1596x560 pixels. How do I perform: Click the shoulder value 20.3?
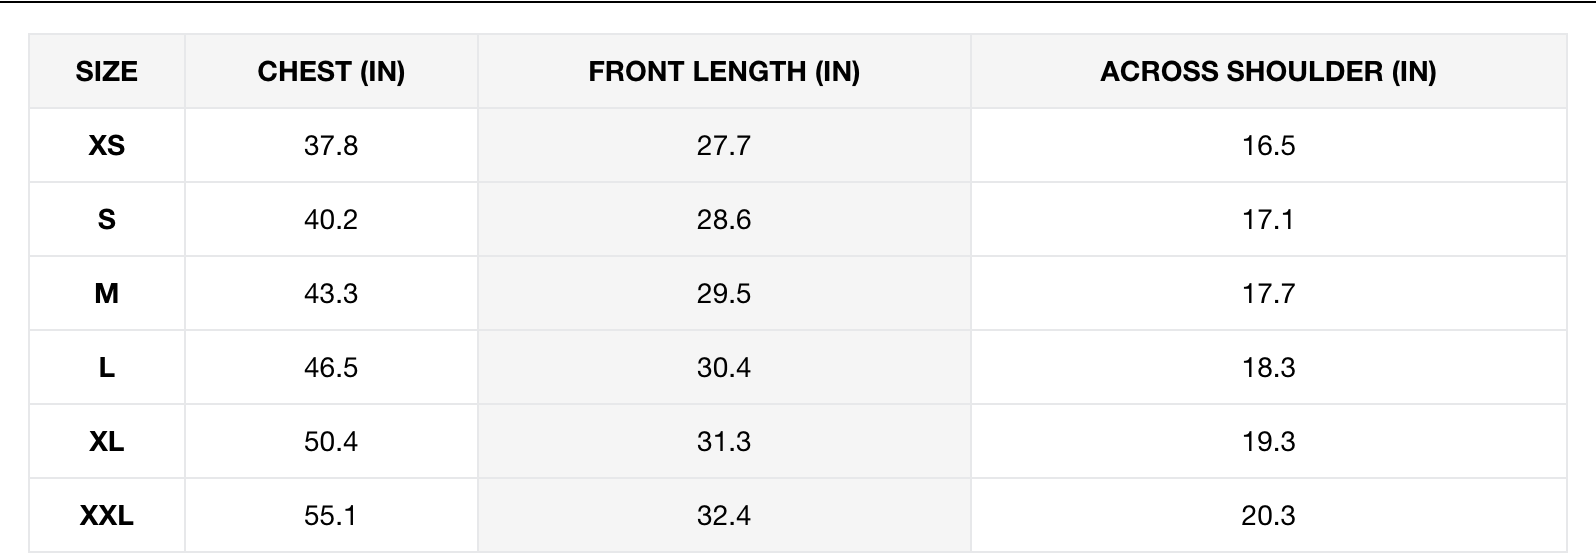coord(1269,516)
